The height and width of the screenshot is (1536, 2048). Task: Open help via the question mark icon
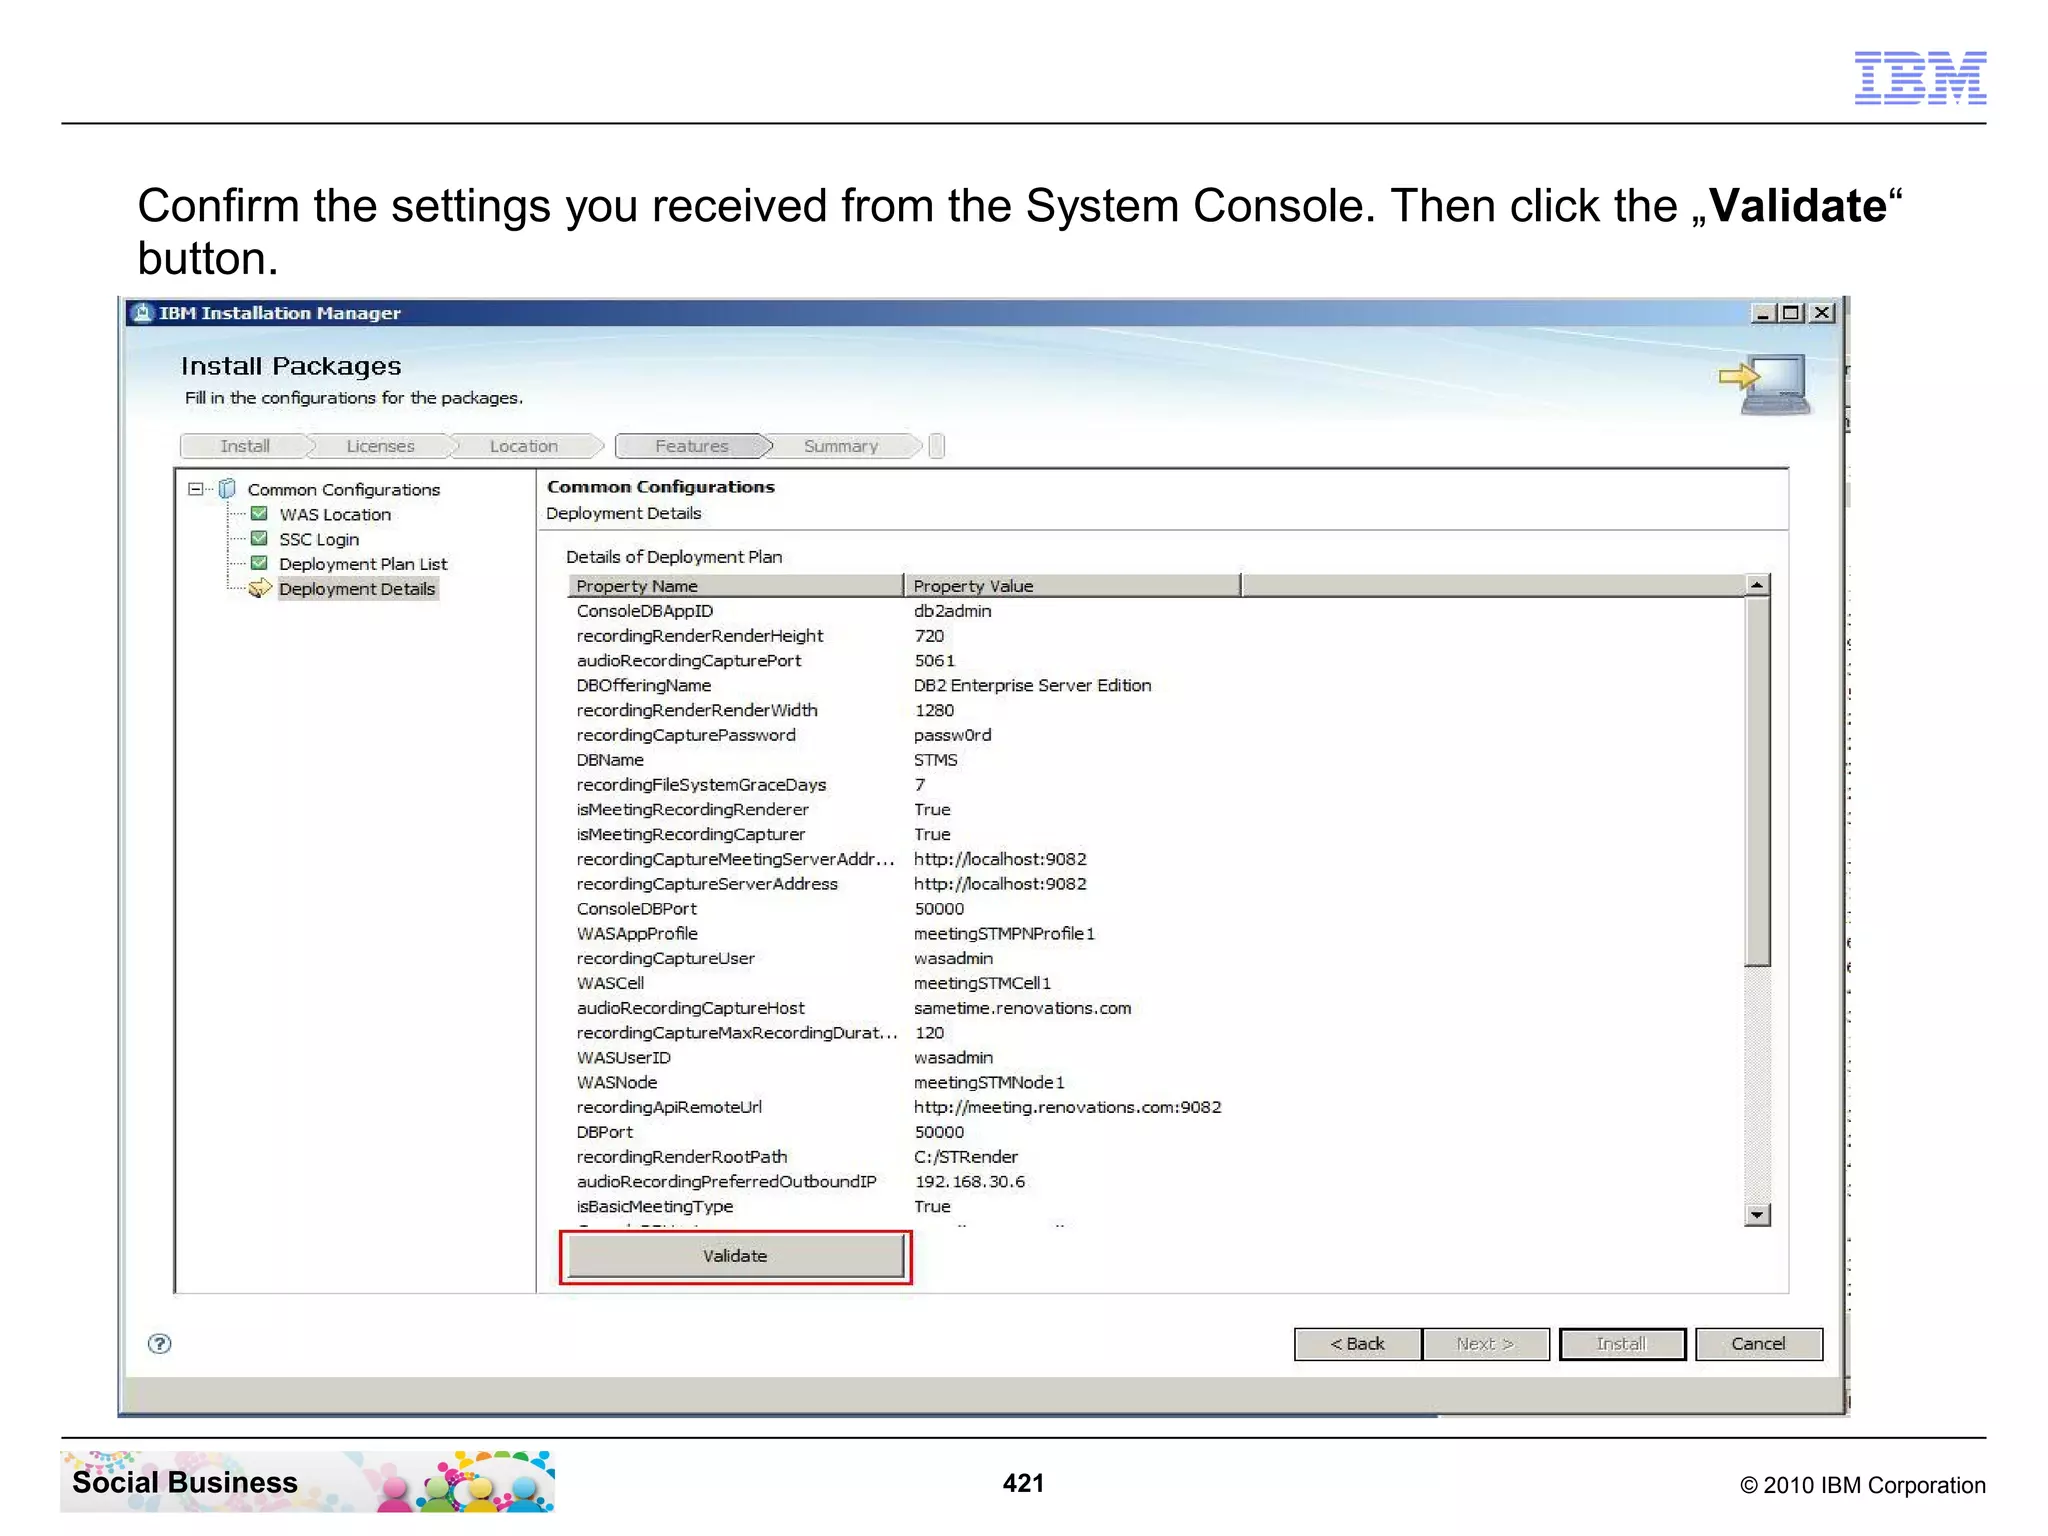(159, 1343)
